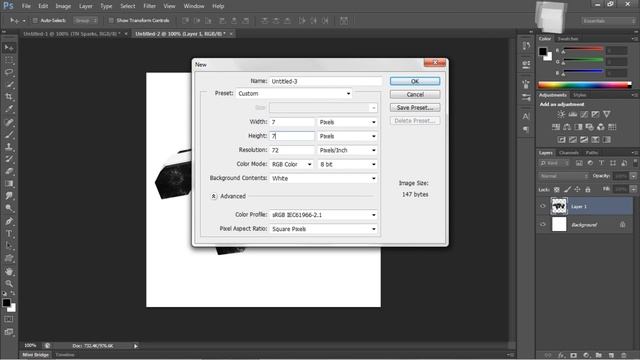Screen dimensions: 640x360
Task: Open the Width units dropdown
Action: click(x=347, y=122)
